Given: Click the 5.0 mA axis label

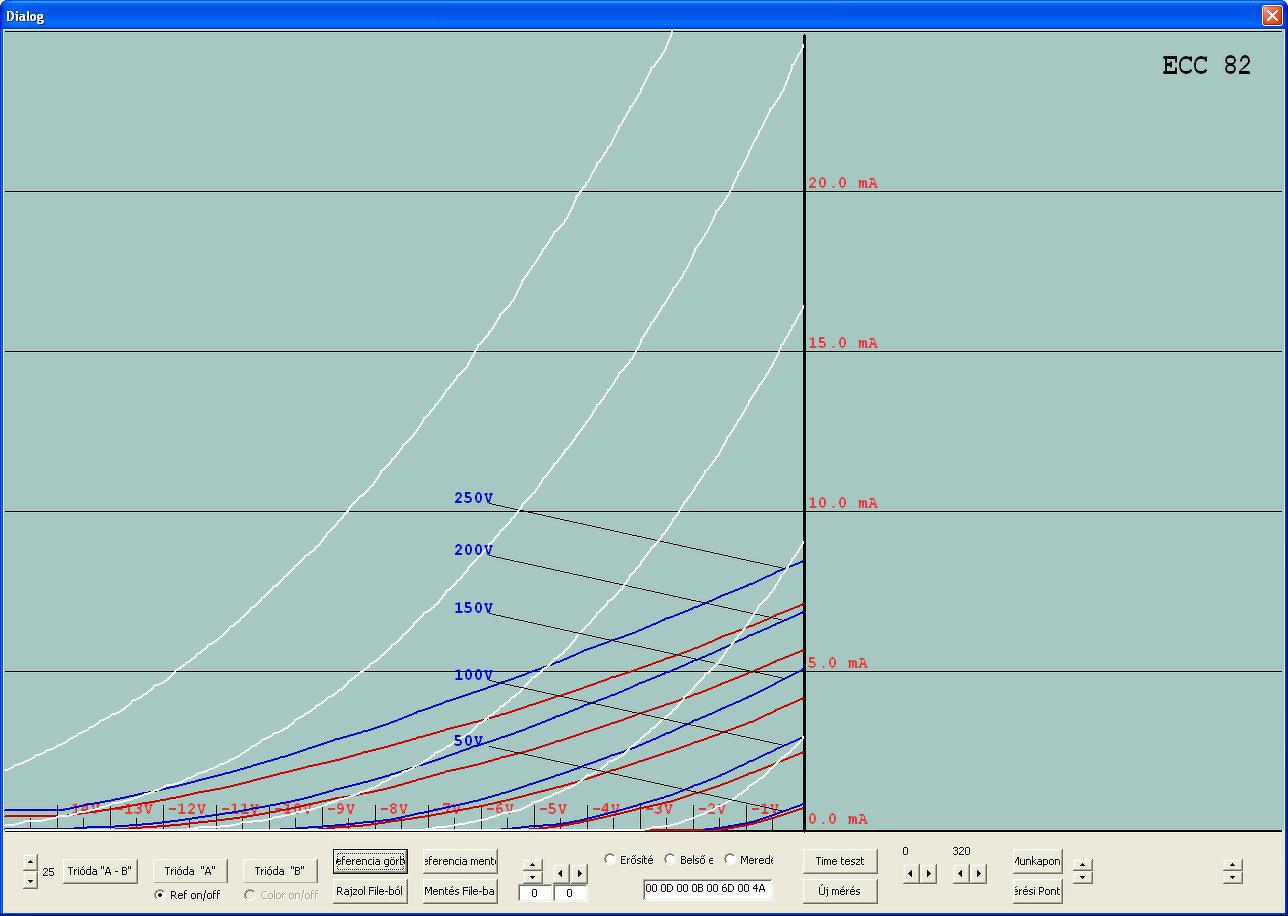Looking at the screenshot, I should pos(838,663).
